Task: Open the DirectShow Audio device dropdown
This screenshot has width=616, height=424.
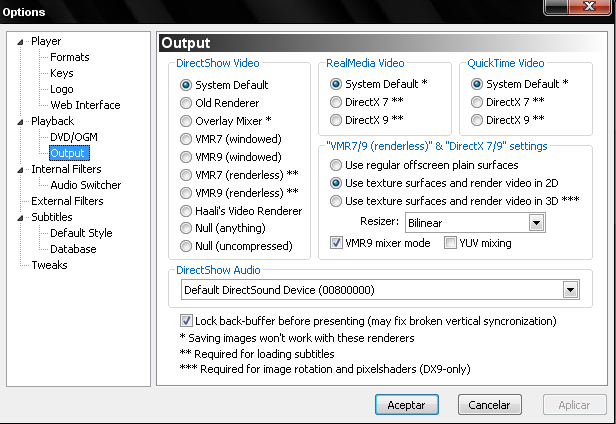Action: [x=570, y=290]
